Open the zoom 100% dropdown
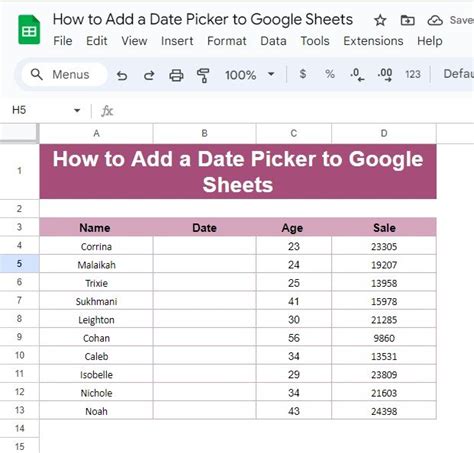This screenshot has width=474, height=453. [250, 75]
